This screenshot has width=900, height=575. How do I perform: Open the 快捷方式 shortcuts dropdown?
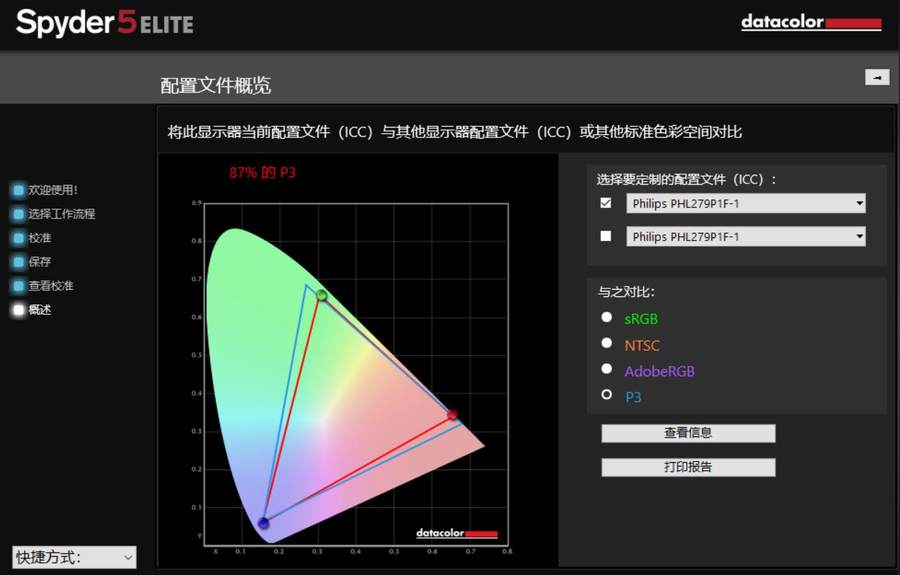click(74, 557)
